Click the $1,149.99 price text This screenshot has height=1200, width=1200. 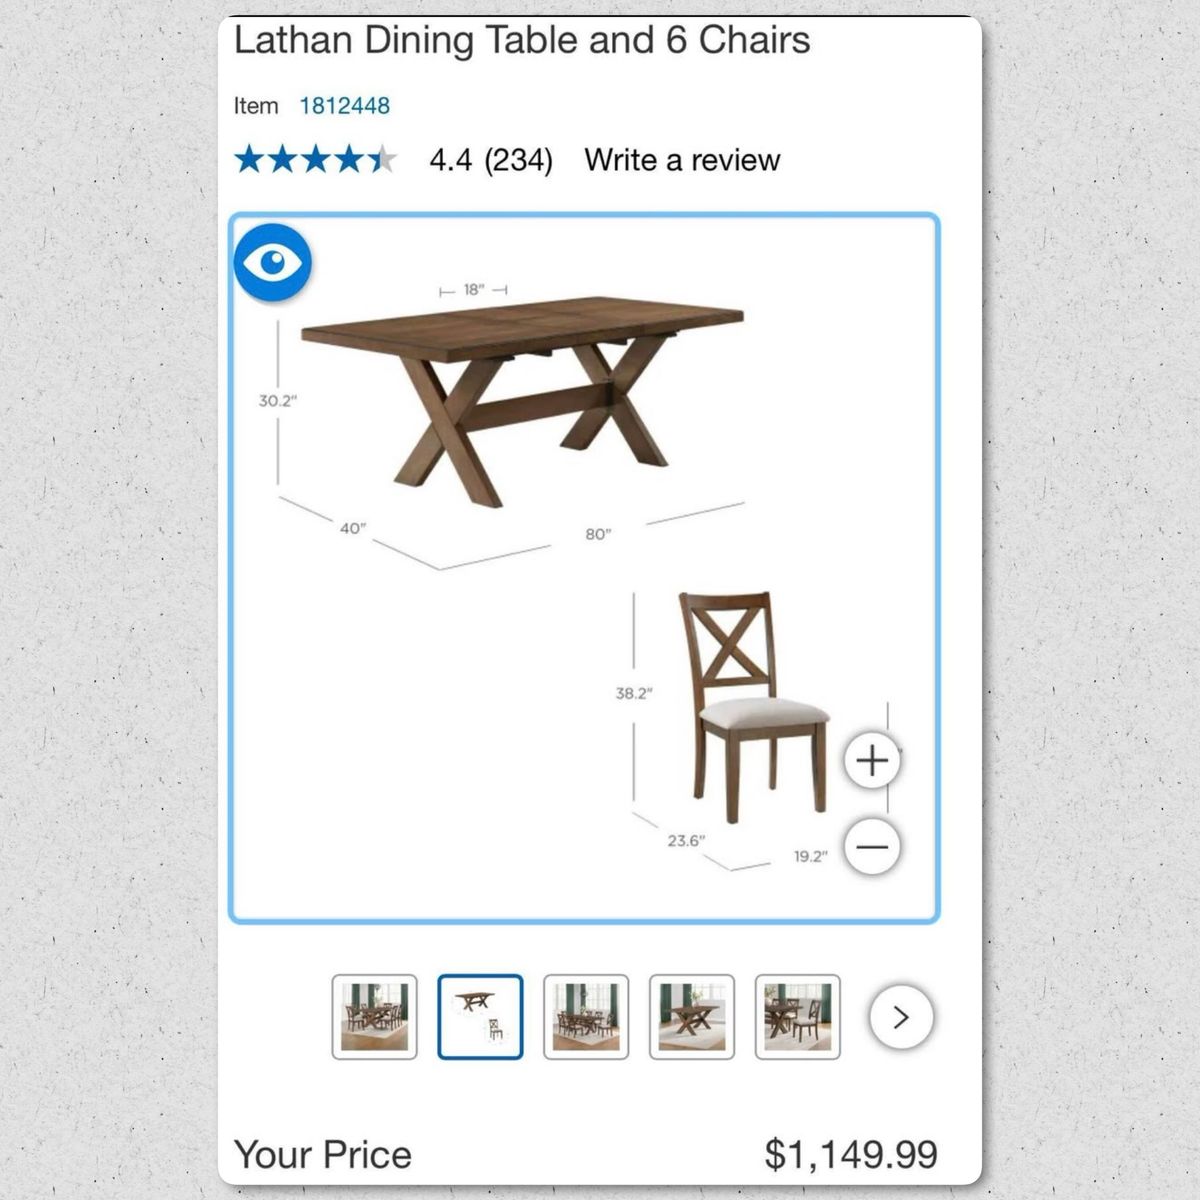(851, 1154)
